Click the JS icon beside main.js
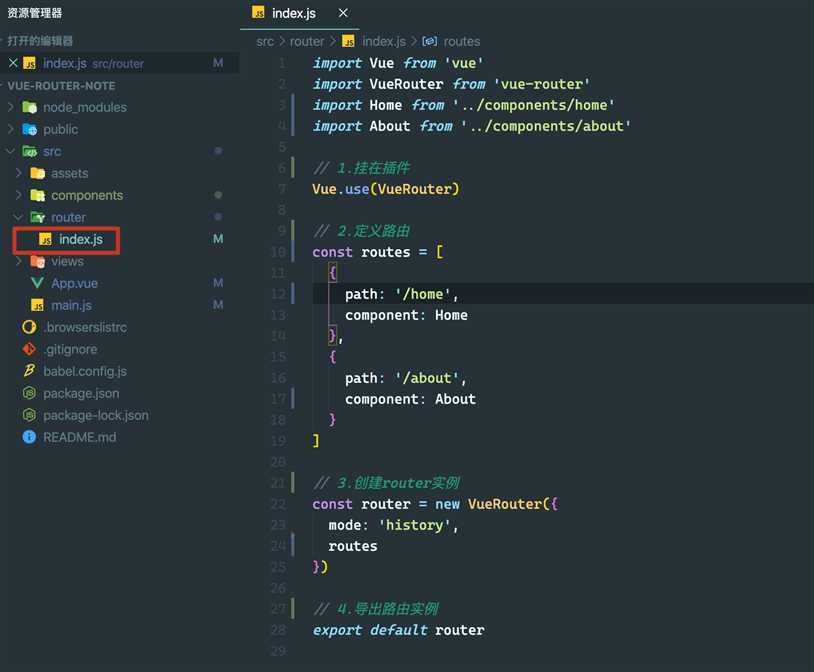This screenshot has width=814, height=672. (38, 305)
